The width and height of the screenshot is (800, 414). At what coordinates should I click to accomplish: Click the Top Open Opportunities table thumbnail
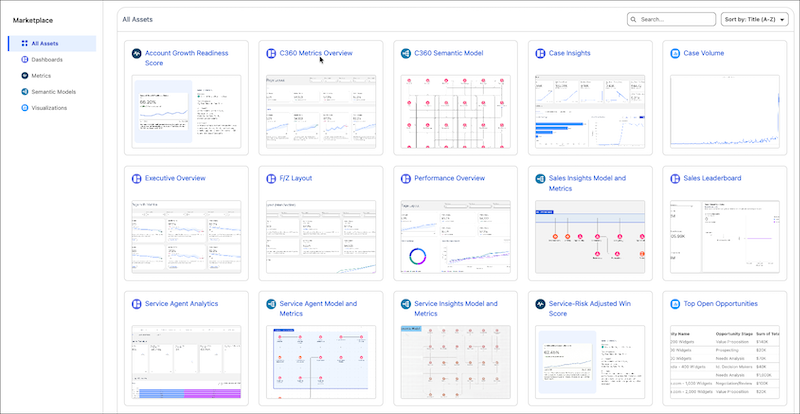[x=725, y=362]
